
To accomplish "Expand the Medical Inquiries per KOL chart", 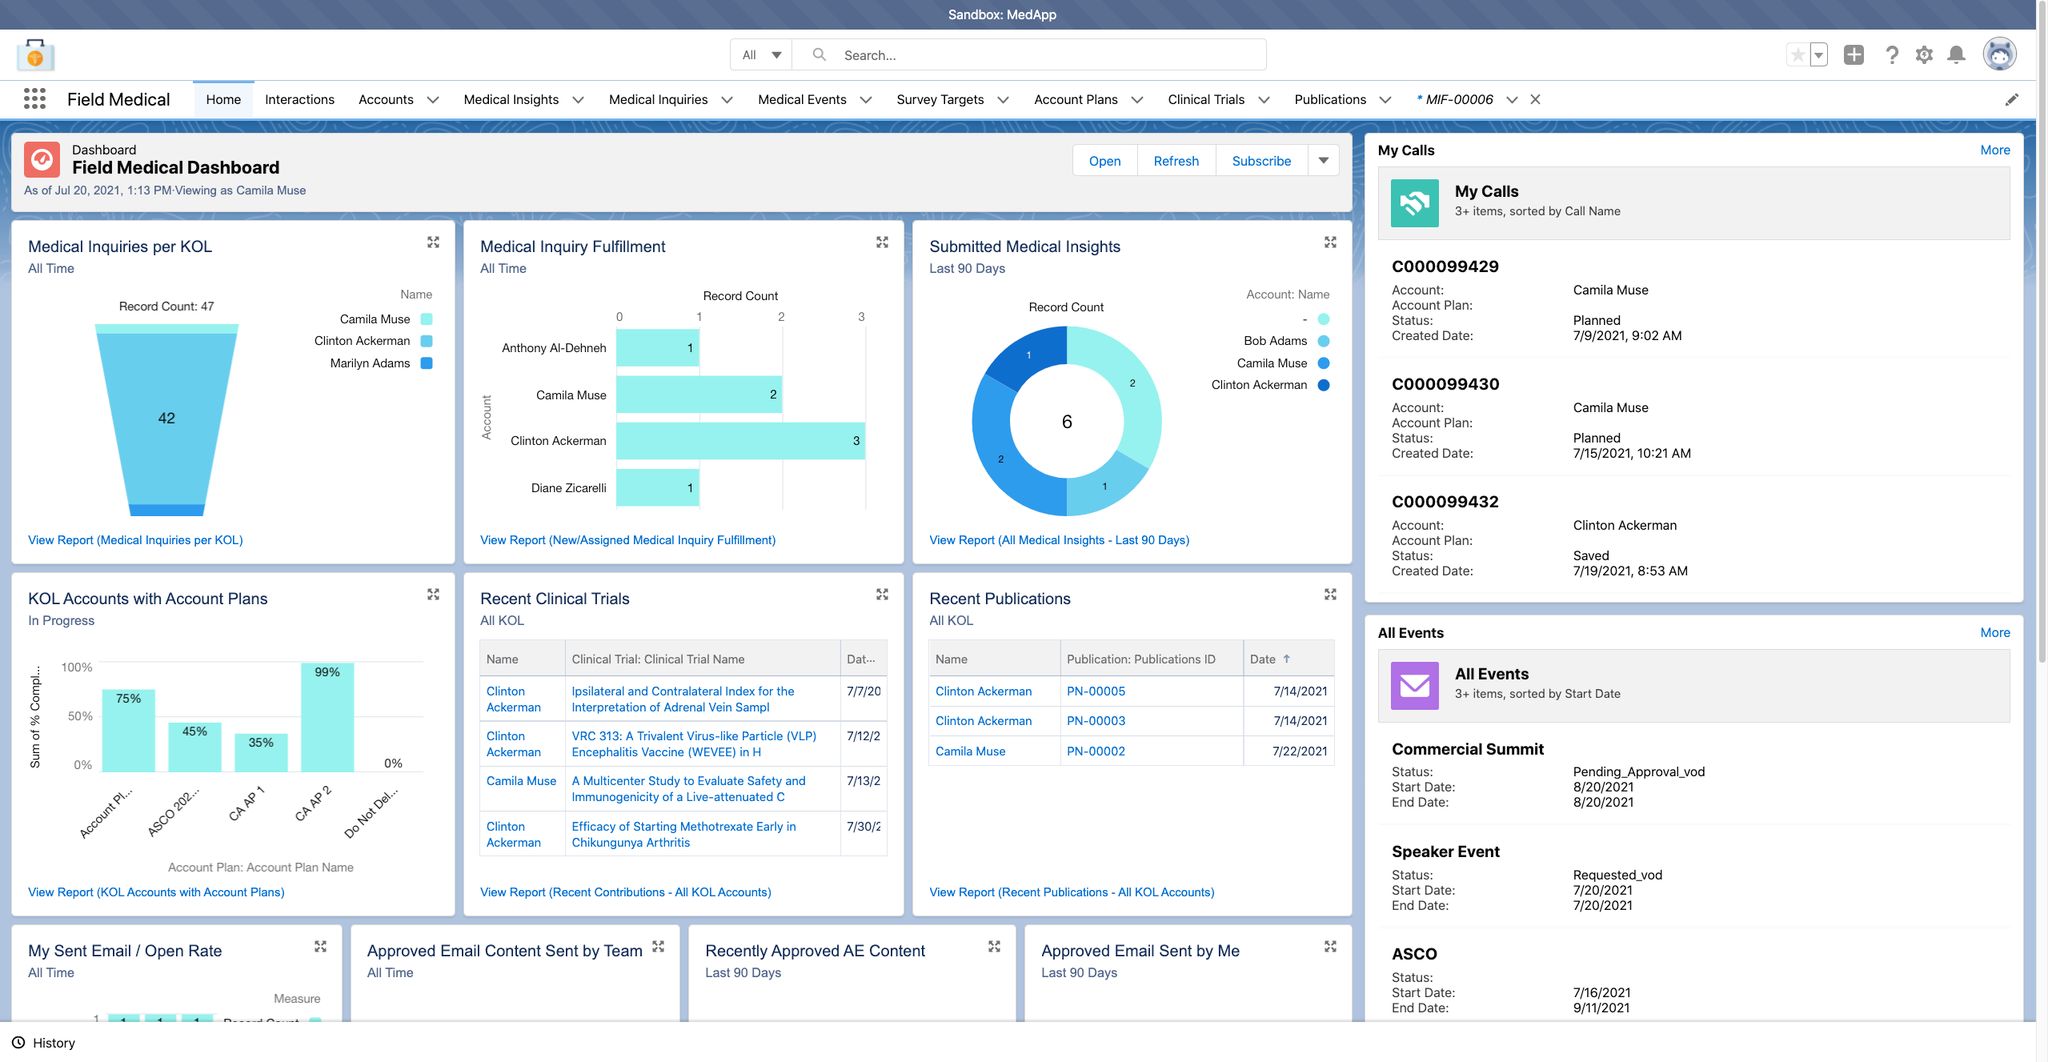I will coord(433,242).
